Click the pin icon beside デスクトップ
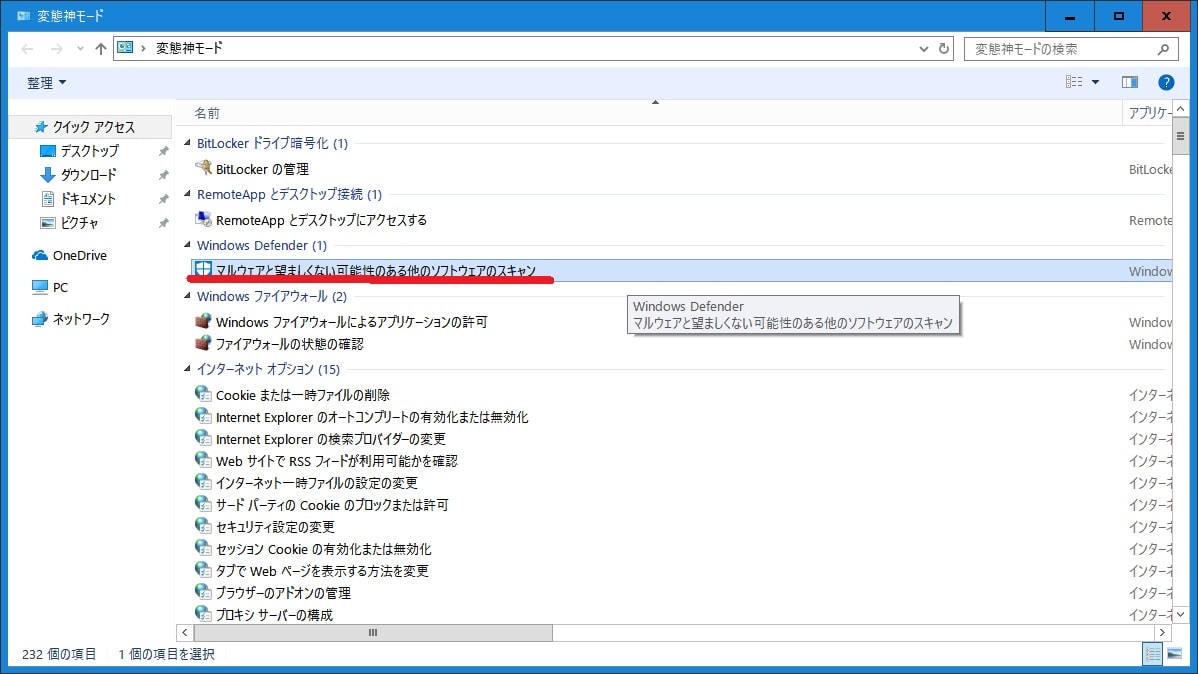 point(163,151)
